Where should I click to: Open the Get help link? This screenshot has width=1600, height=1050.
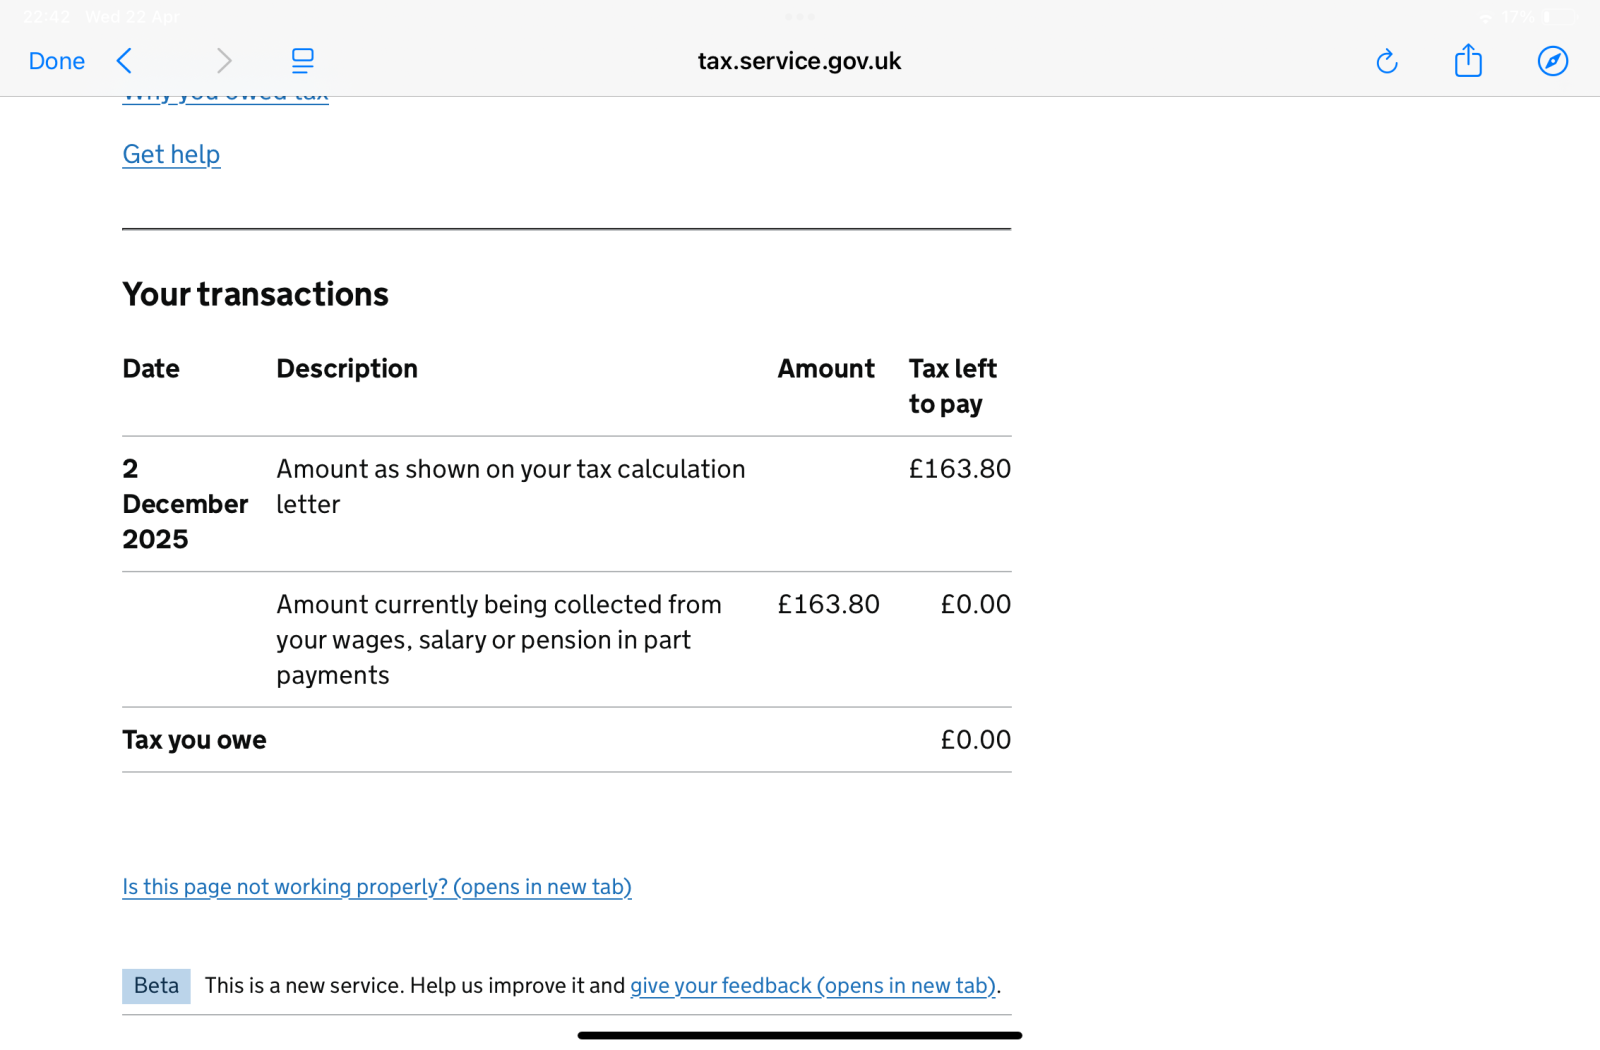tap(171, 154)
